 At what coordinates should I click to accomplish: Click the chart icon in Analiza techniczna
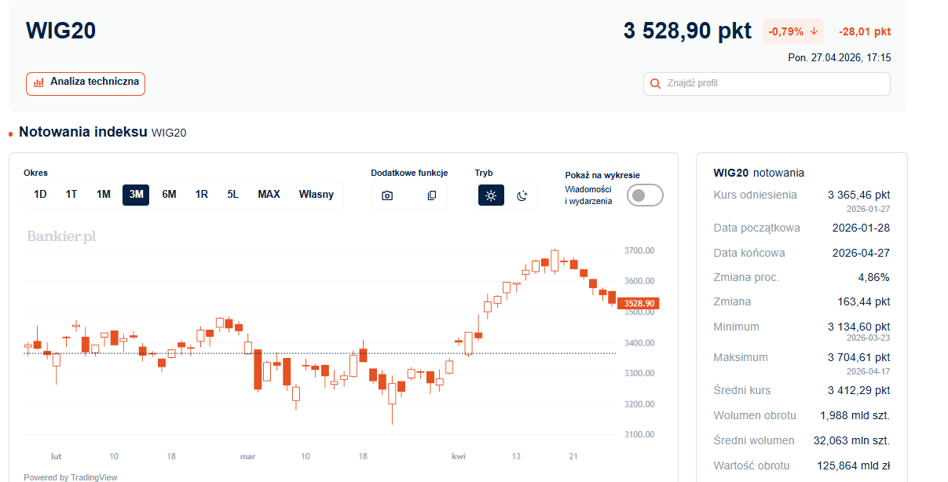(39, 82)
